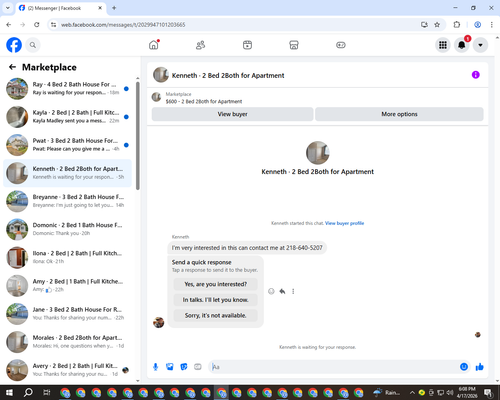Focus the Aa message input field
The height and width of the screenshot is (400, 500).
pyautogui.click(x=333, y=367)
